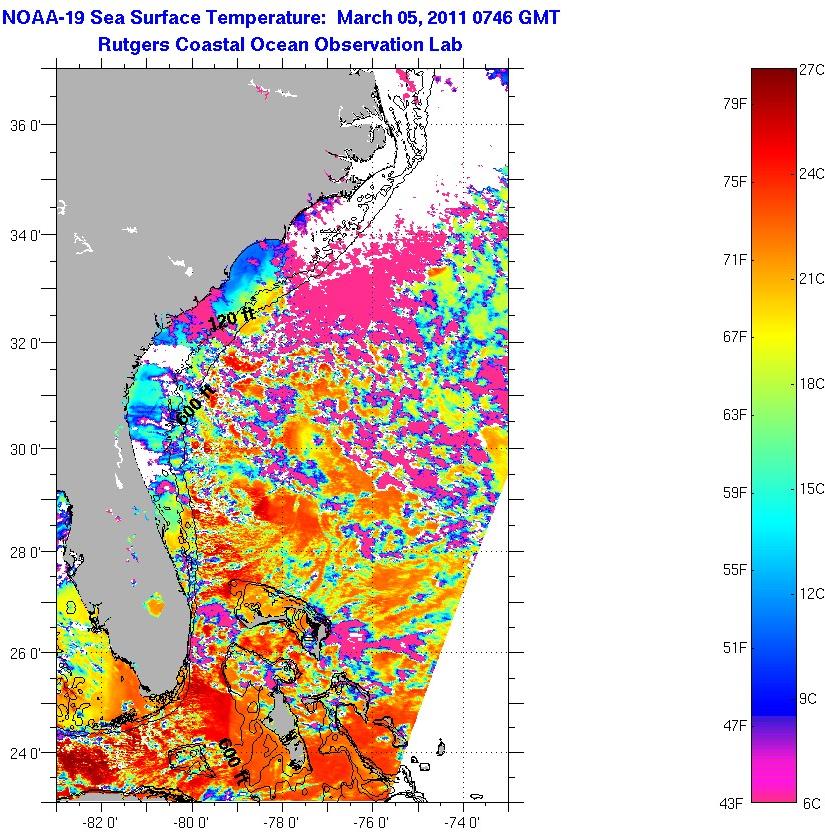
Task: Click the 79F colorbar label
Action: click(734, 104)
